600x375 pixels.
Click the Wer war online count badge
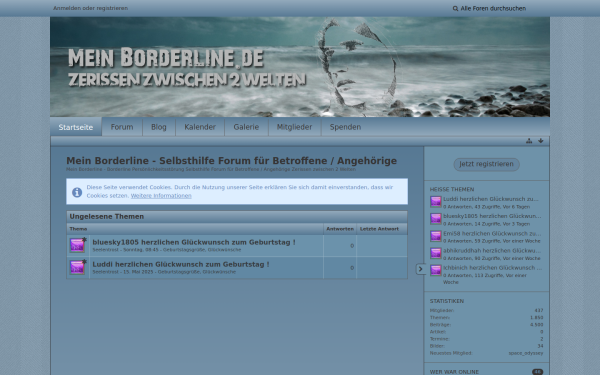click(x=537, y=372)
